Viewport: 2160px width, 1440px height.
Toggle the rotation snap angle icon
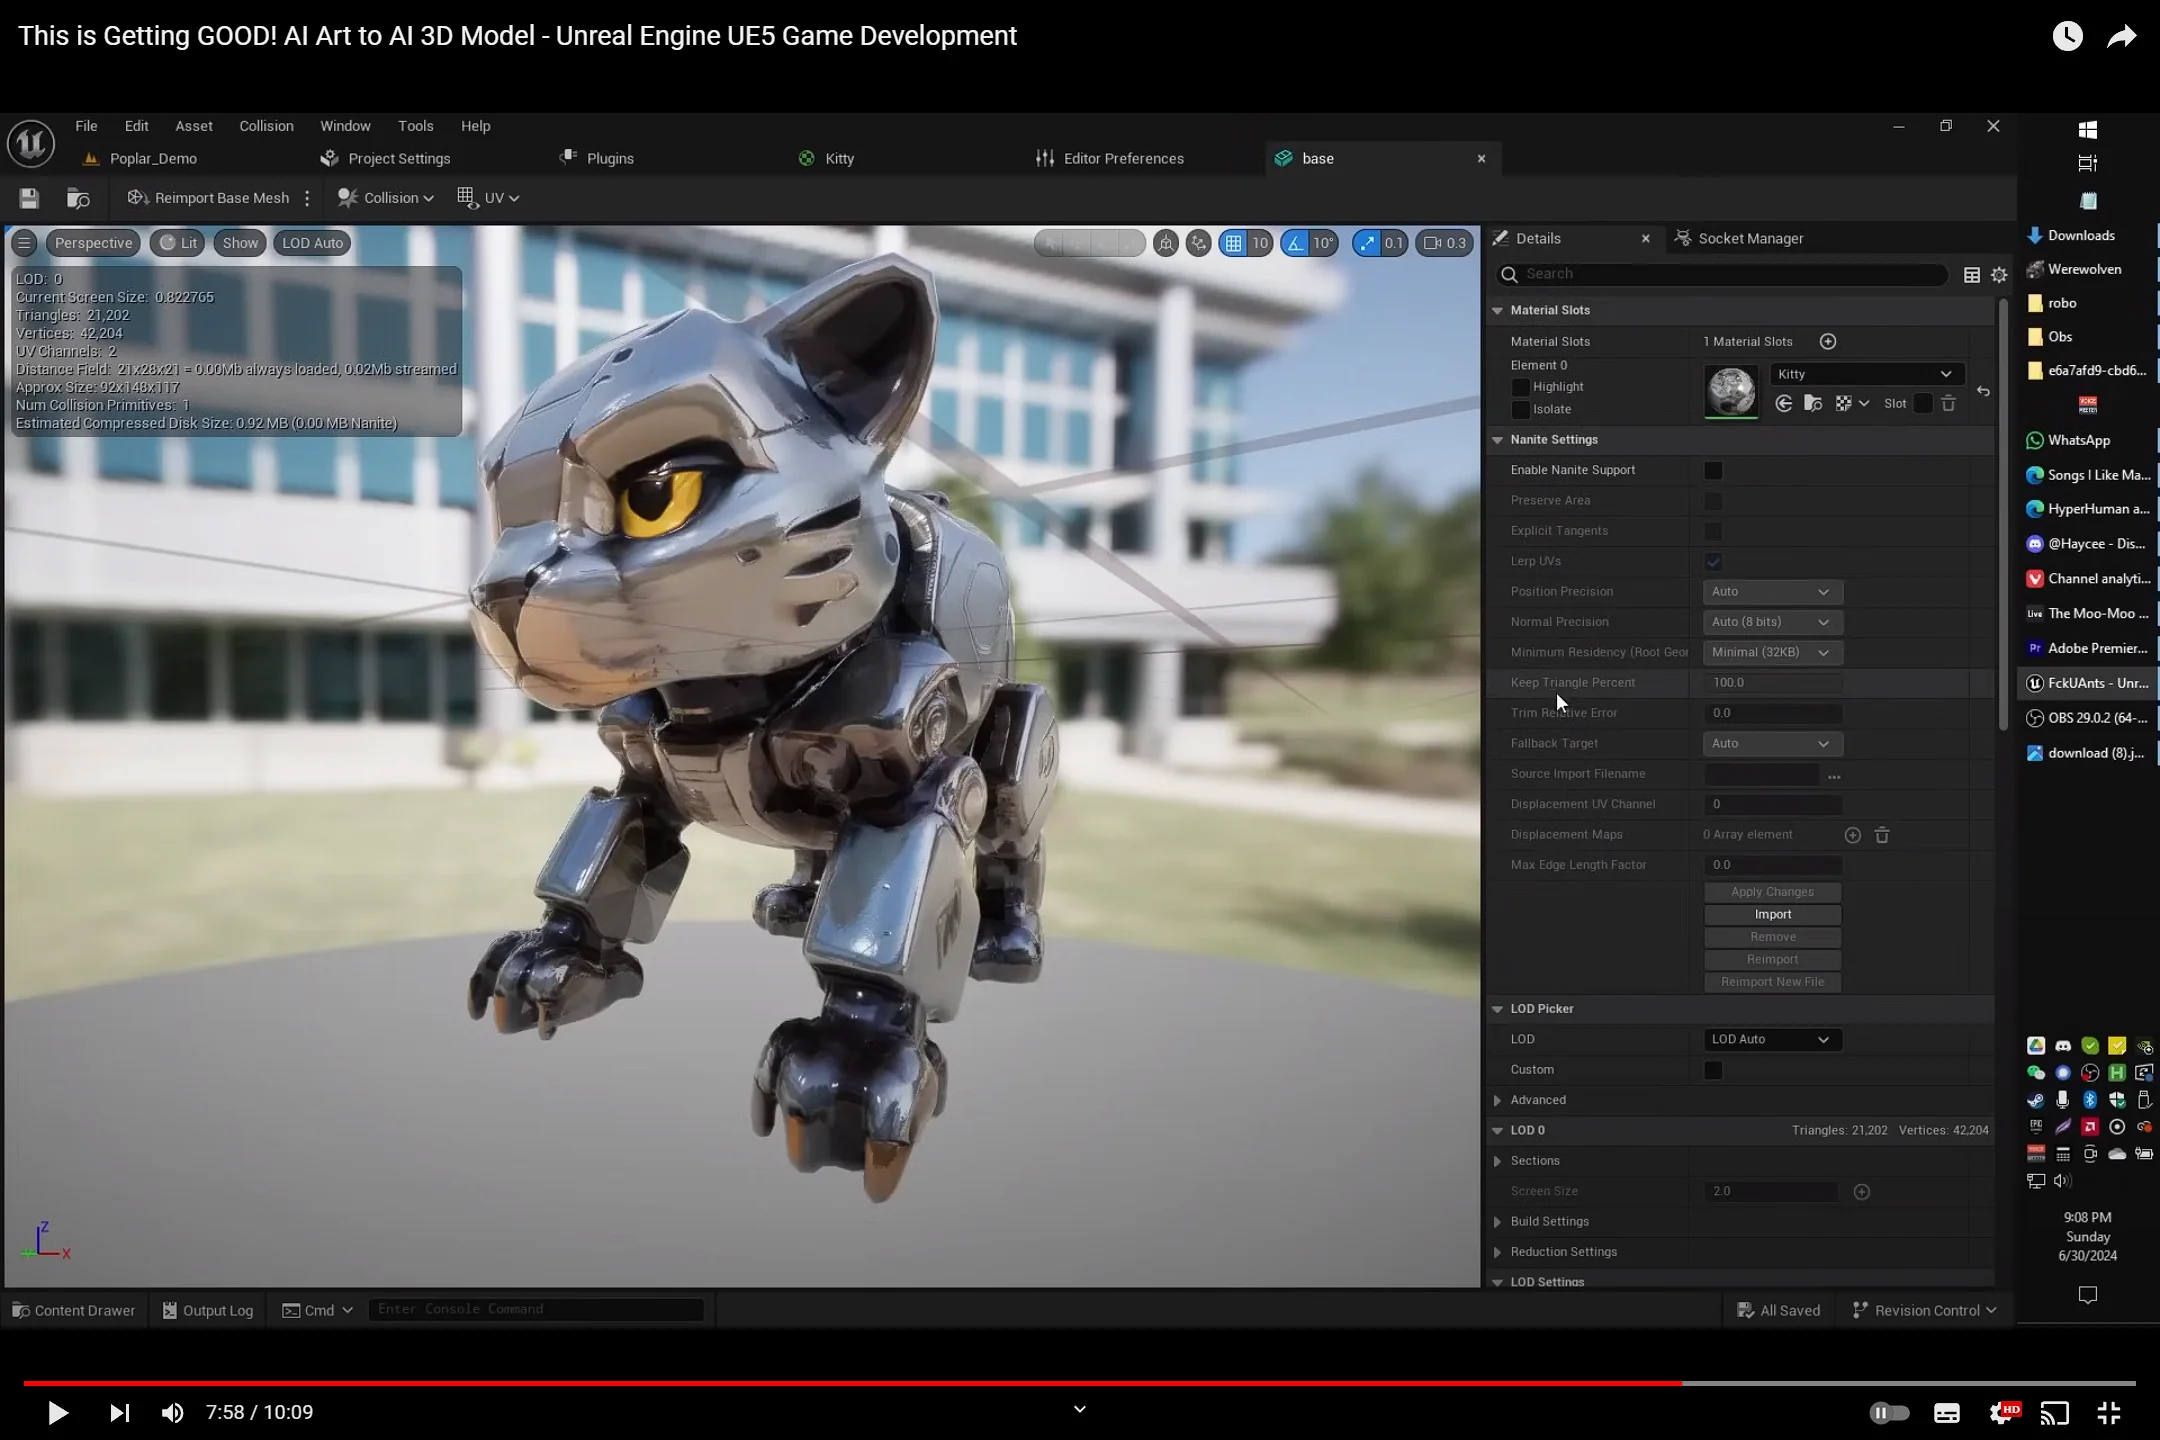coord(1296,243)
